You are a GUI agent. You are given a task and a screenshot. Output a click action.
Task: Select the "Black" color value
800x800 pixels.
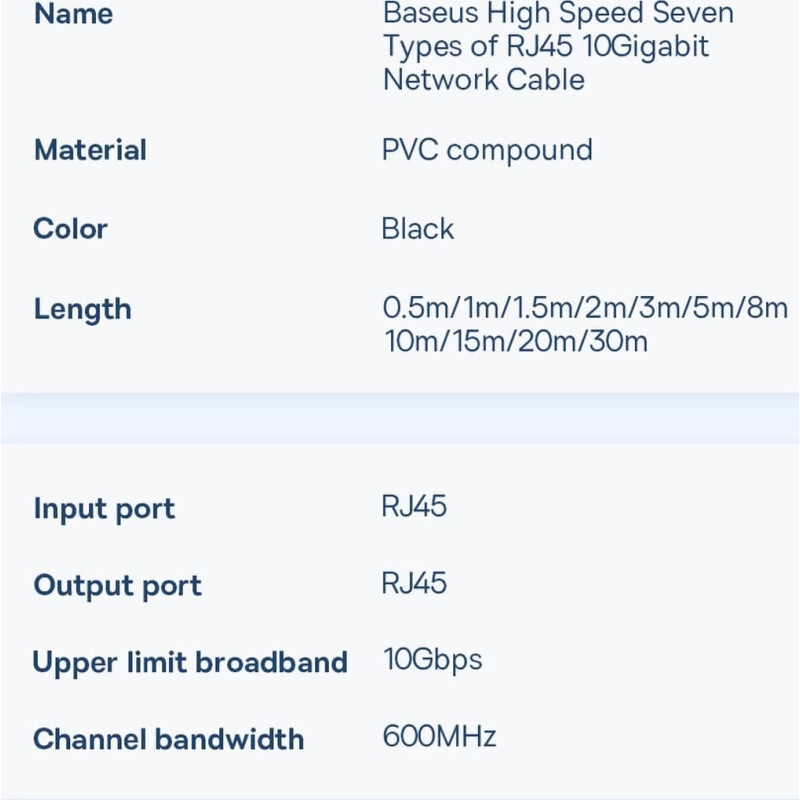pos(418,228)
